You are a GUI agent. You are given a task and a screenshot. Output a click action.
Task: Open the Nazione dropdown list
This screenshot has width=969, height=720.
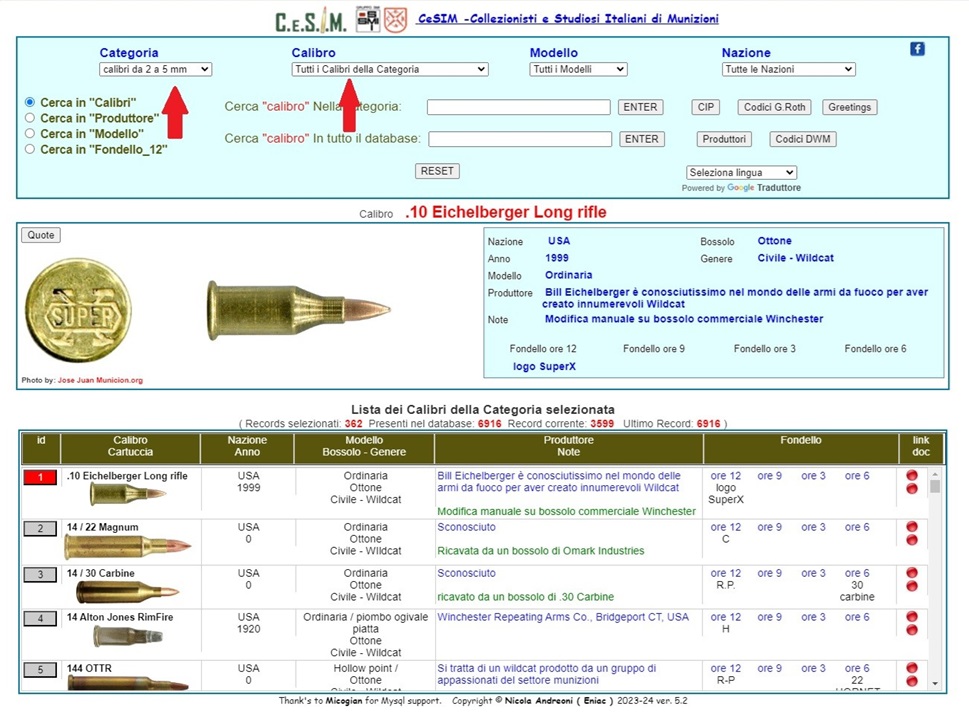789,69
